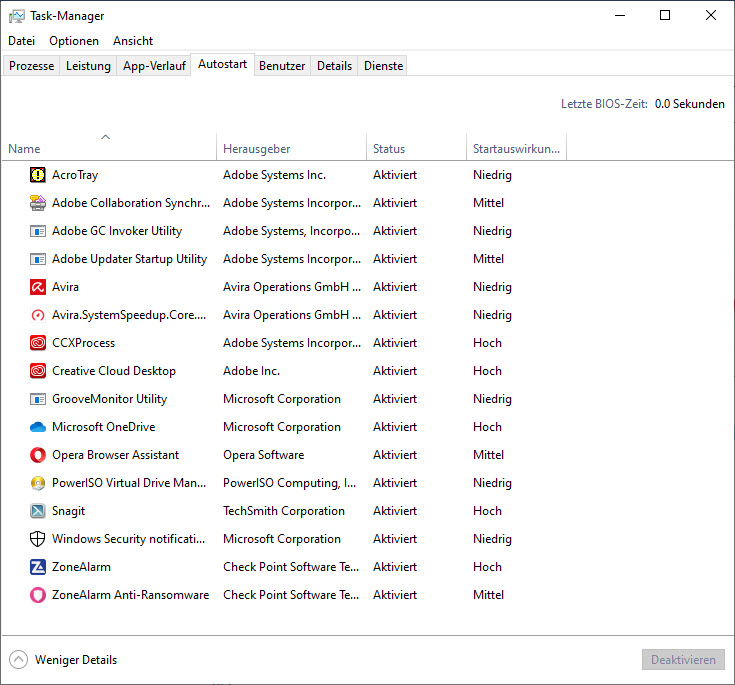Switch to the Benutzer tab
This screenshot has height=685, width=735.
coord(282,66)
